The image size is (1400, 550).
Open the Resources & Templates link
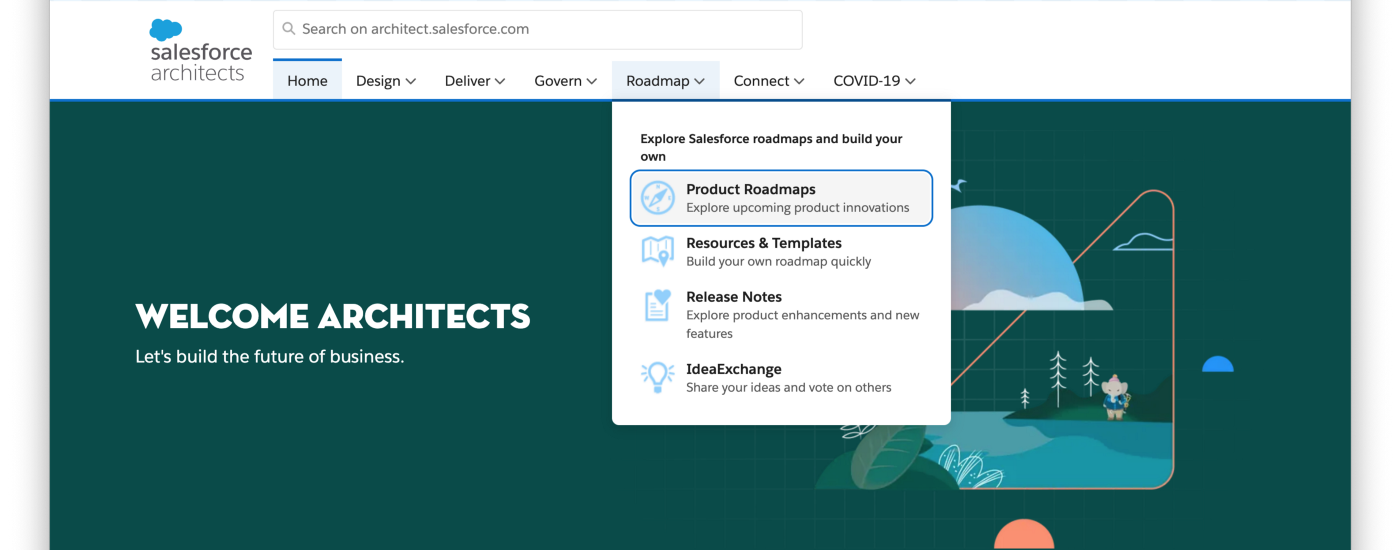click(x=781, y=252)
